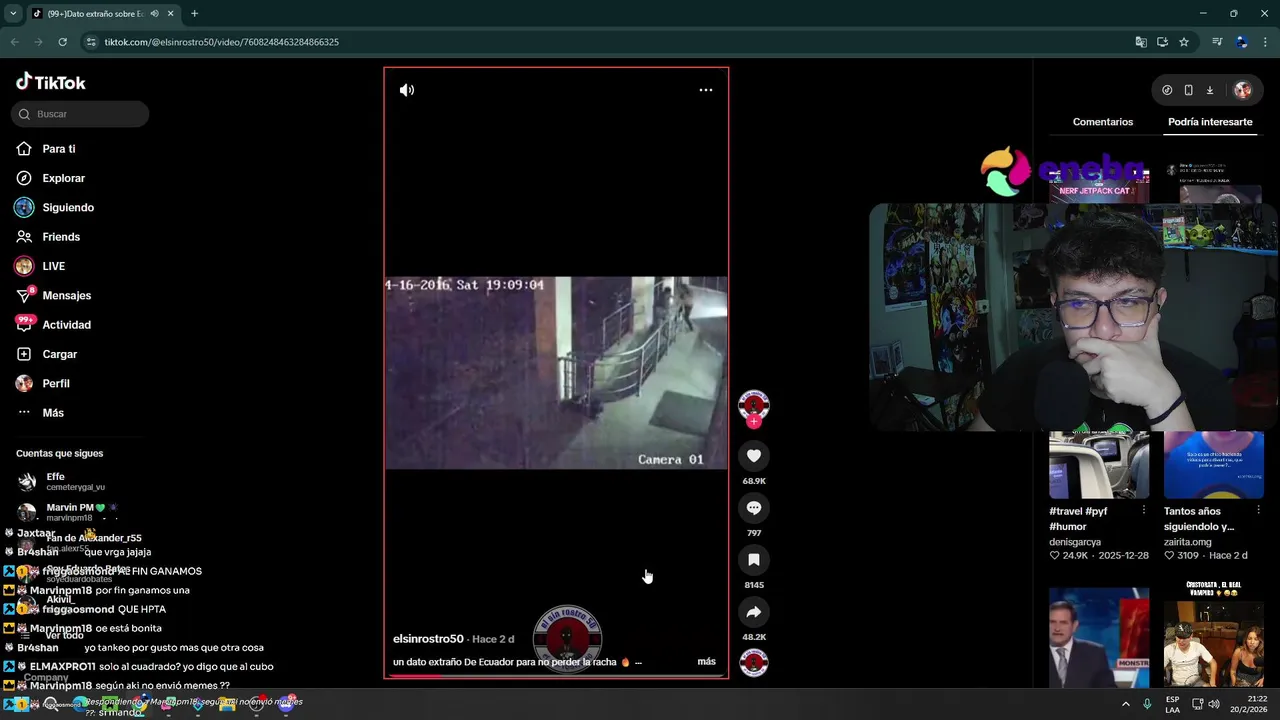
Task: Open Actividad notifications
Action: click(66, 325)
